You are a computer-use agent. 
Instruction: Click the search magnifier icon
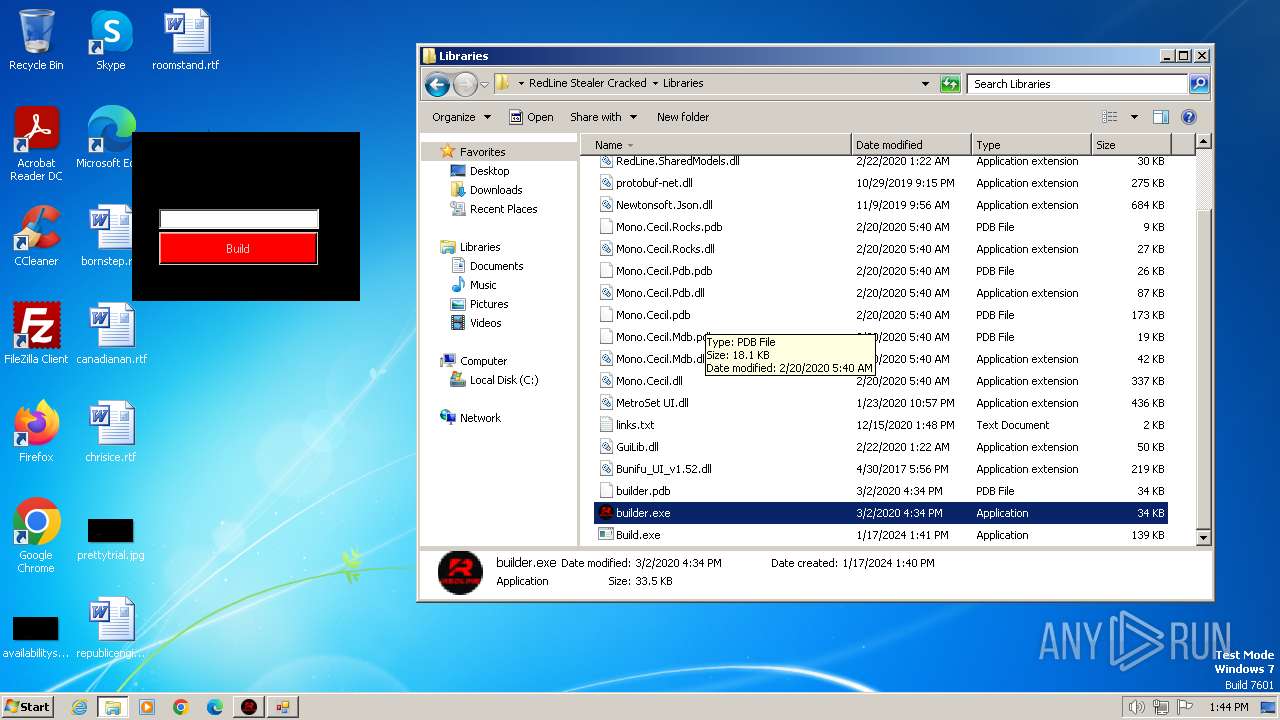1198,84
